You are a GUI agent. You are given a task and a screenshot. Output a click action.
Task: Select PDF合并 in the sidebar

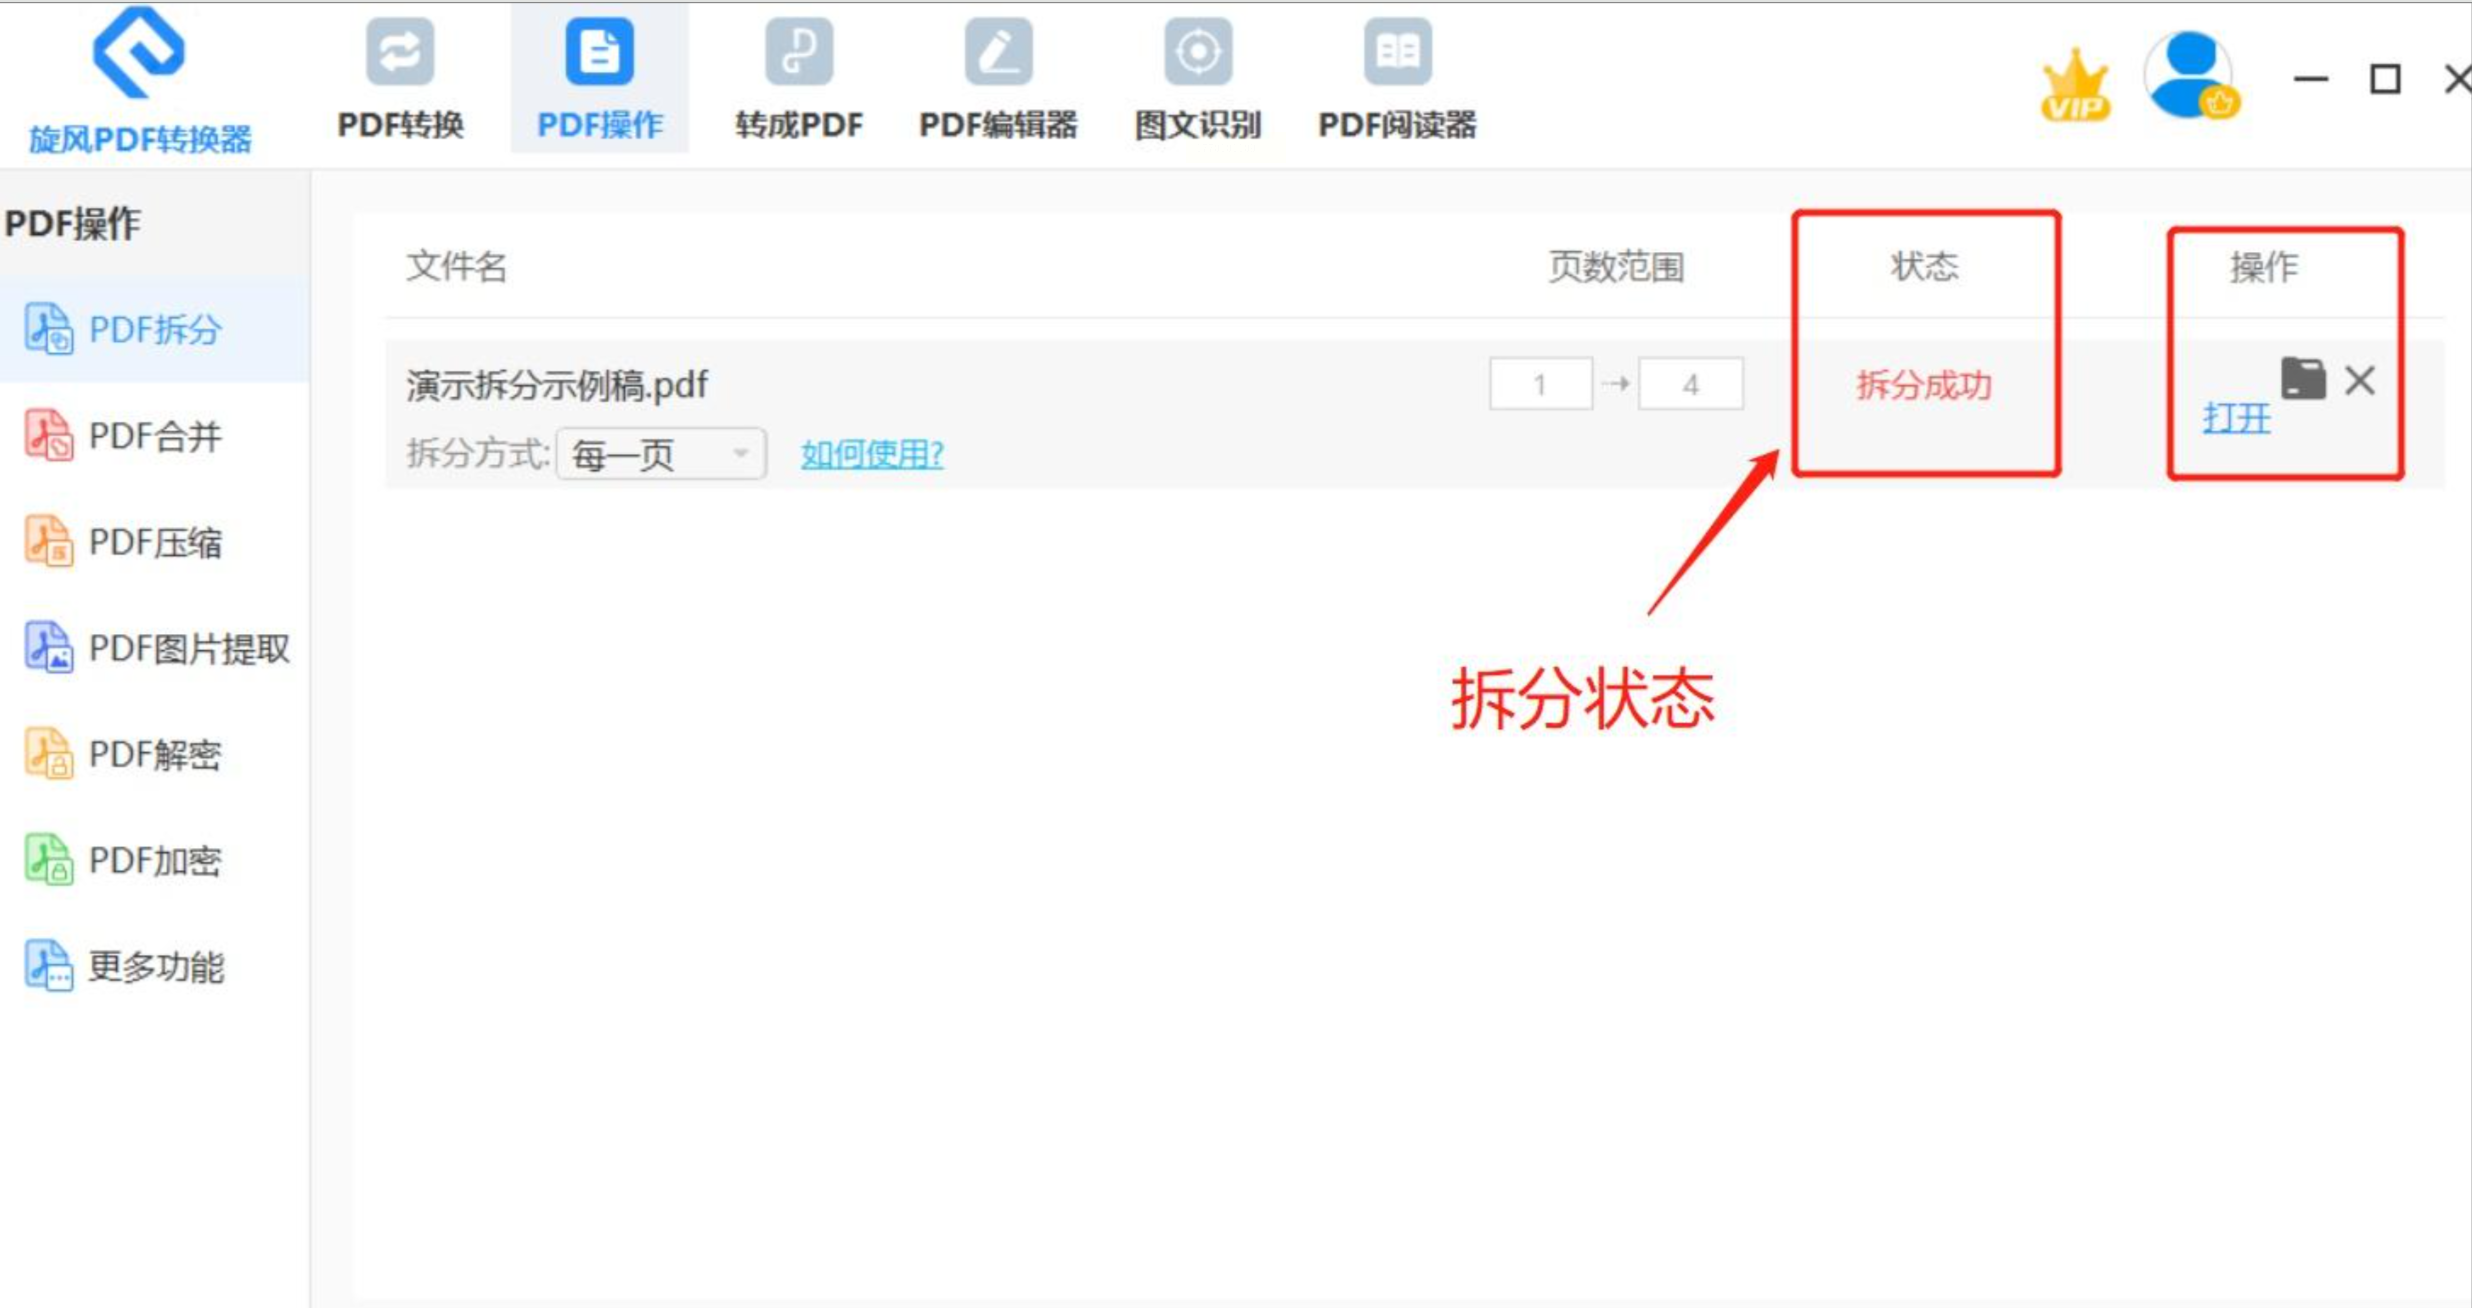coord(154,436)
